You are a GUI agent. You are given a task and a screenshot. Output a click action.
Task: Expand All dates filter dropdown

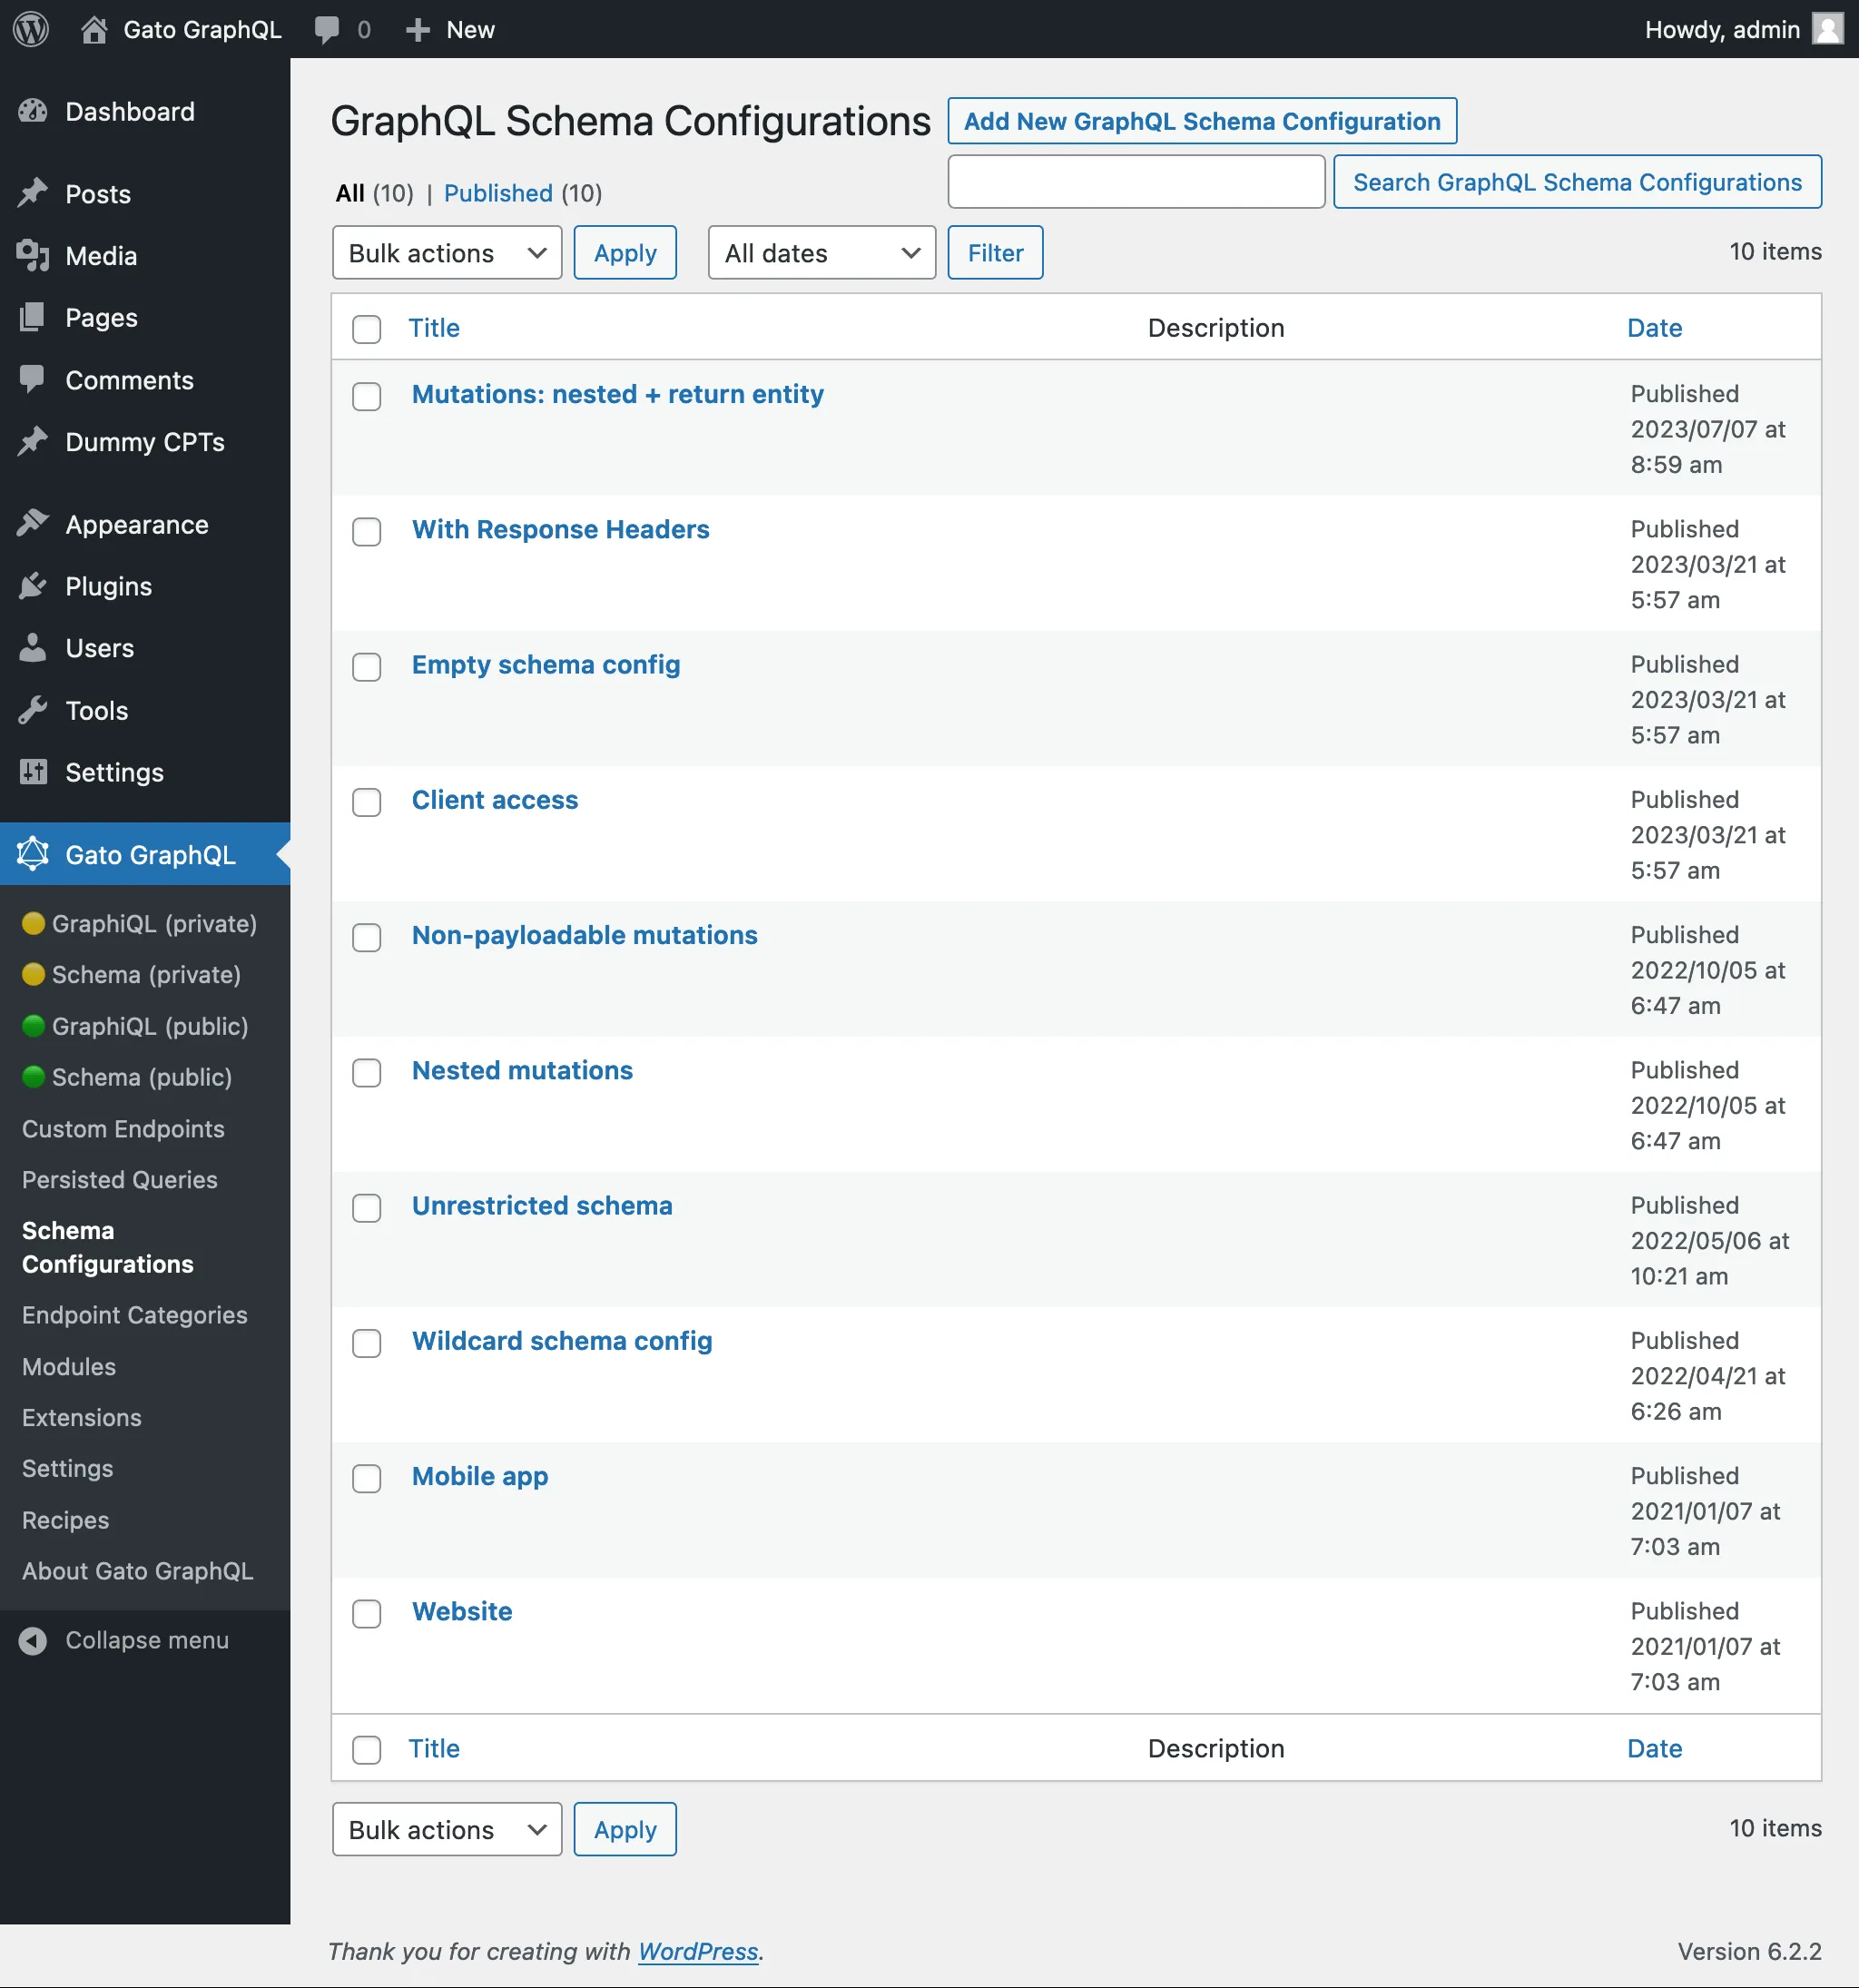coord(816,251)
